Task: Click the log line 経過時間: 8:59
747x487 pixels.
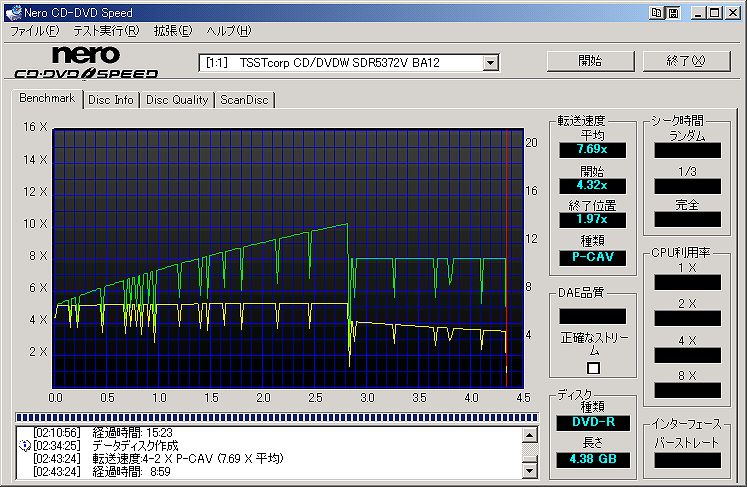Action: (131, 472)
